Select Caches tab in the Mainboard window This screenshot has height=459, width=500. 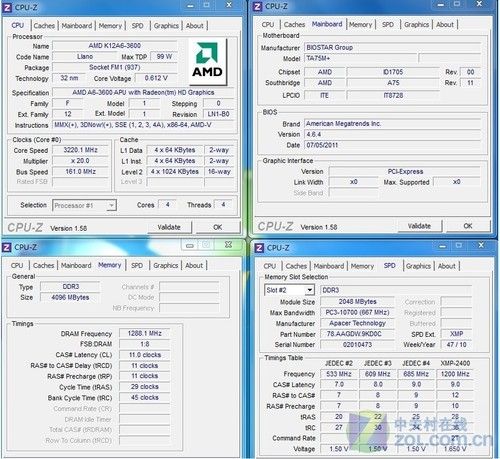(x=294, y=25)
